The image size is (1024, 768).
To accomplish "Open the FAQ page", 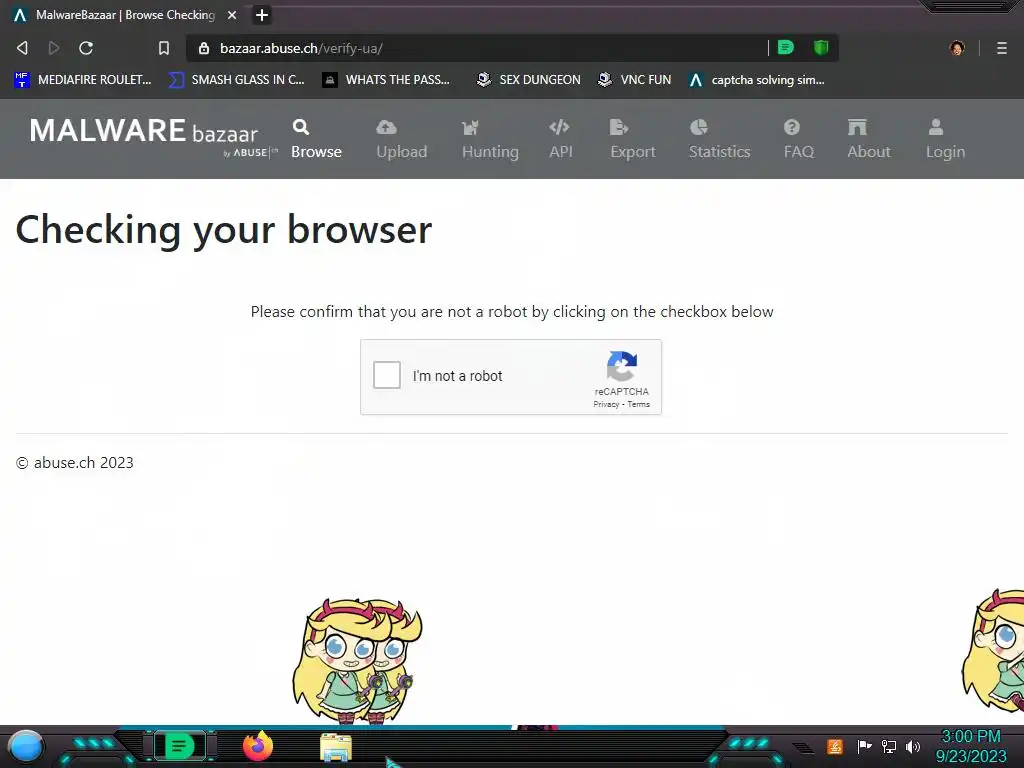I will [799, 139].
